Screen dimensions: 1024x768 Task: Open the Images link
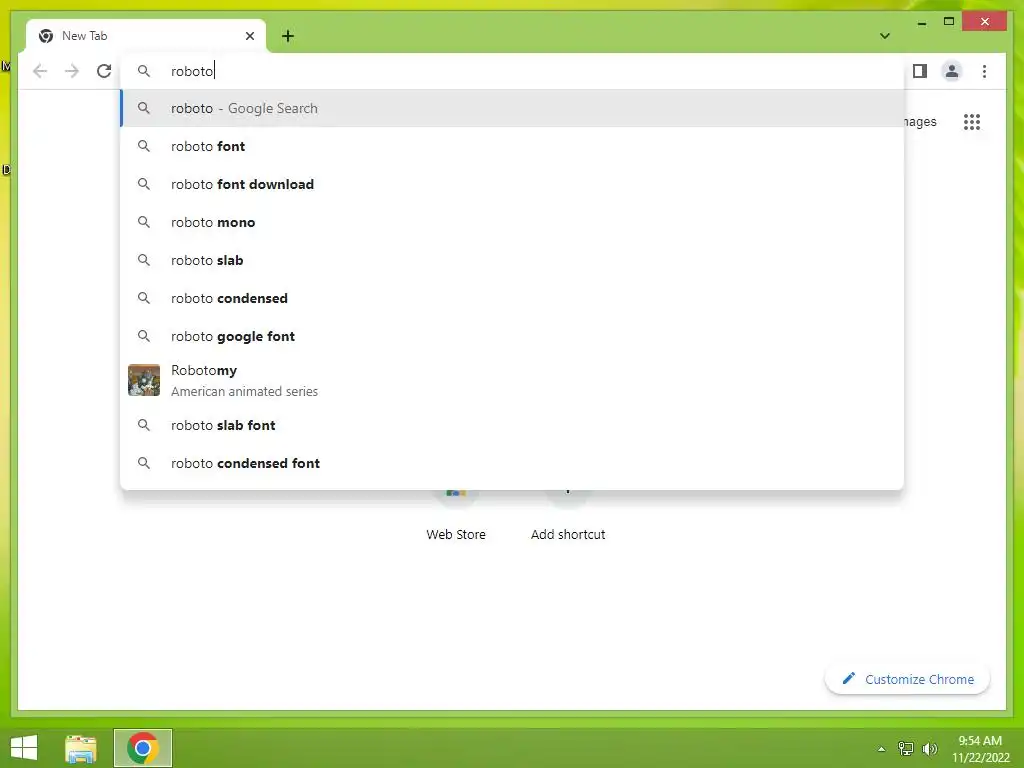tap(921, 121)
